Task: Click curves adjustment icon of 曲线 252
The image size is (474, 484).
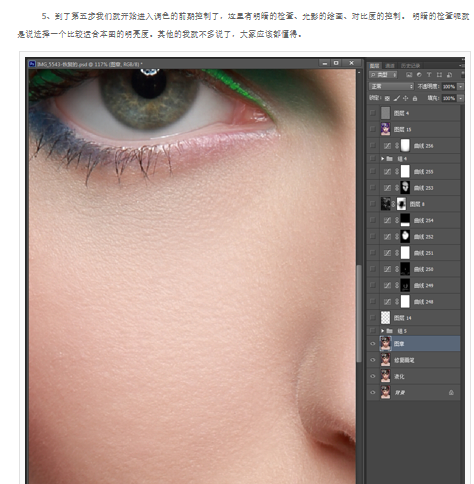Action: tap(387, 237)
